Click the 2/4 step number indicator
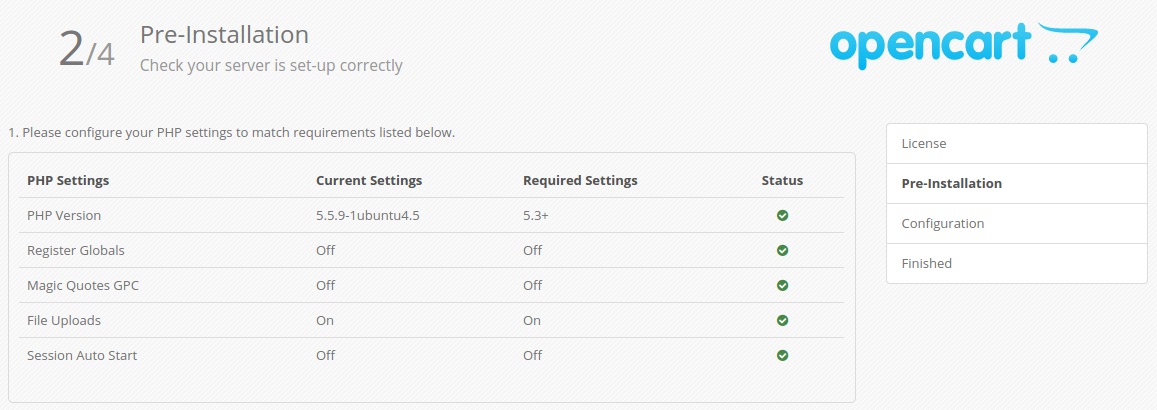 point(86,50)
